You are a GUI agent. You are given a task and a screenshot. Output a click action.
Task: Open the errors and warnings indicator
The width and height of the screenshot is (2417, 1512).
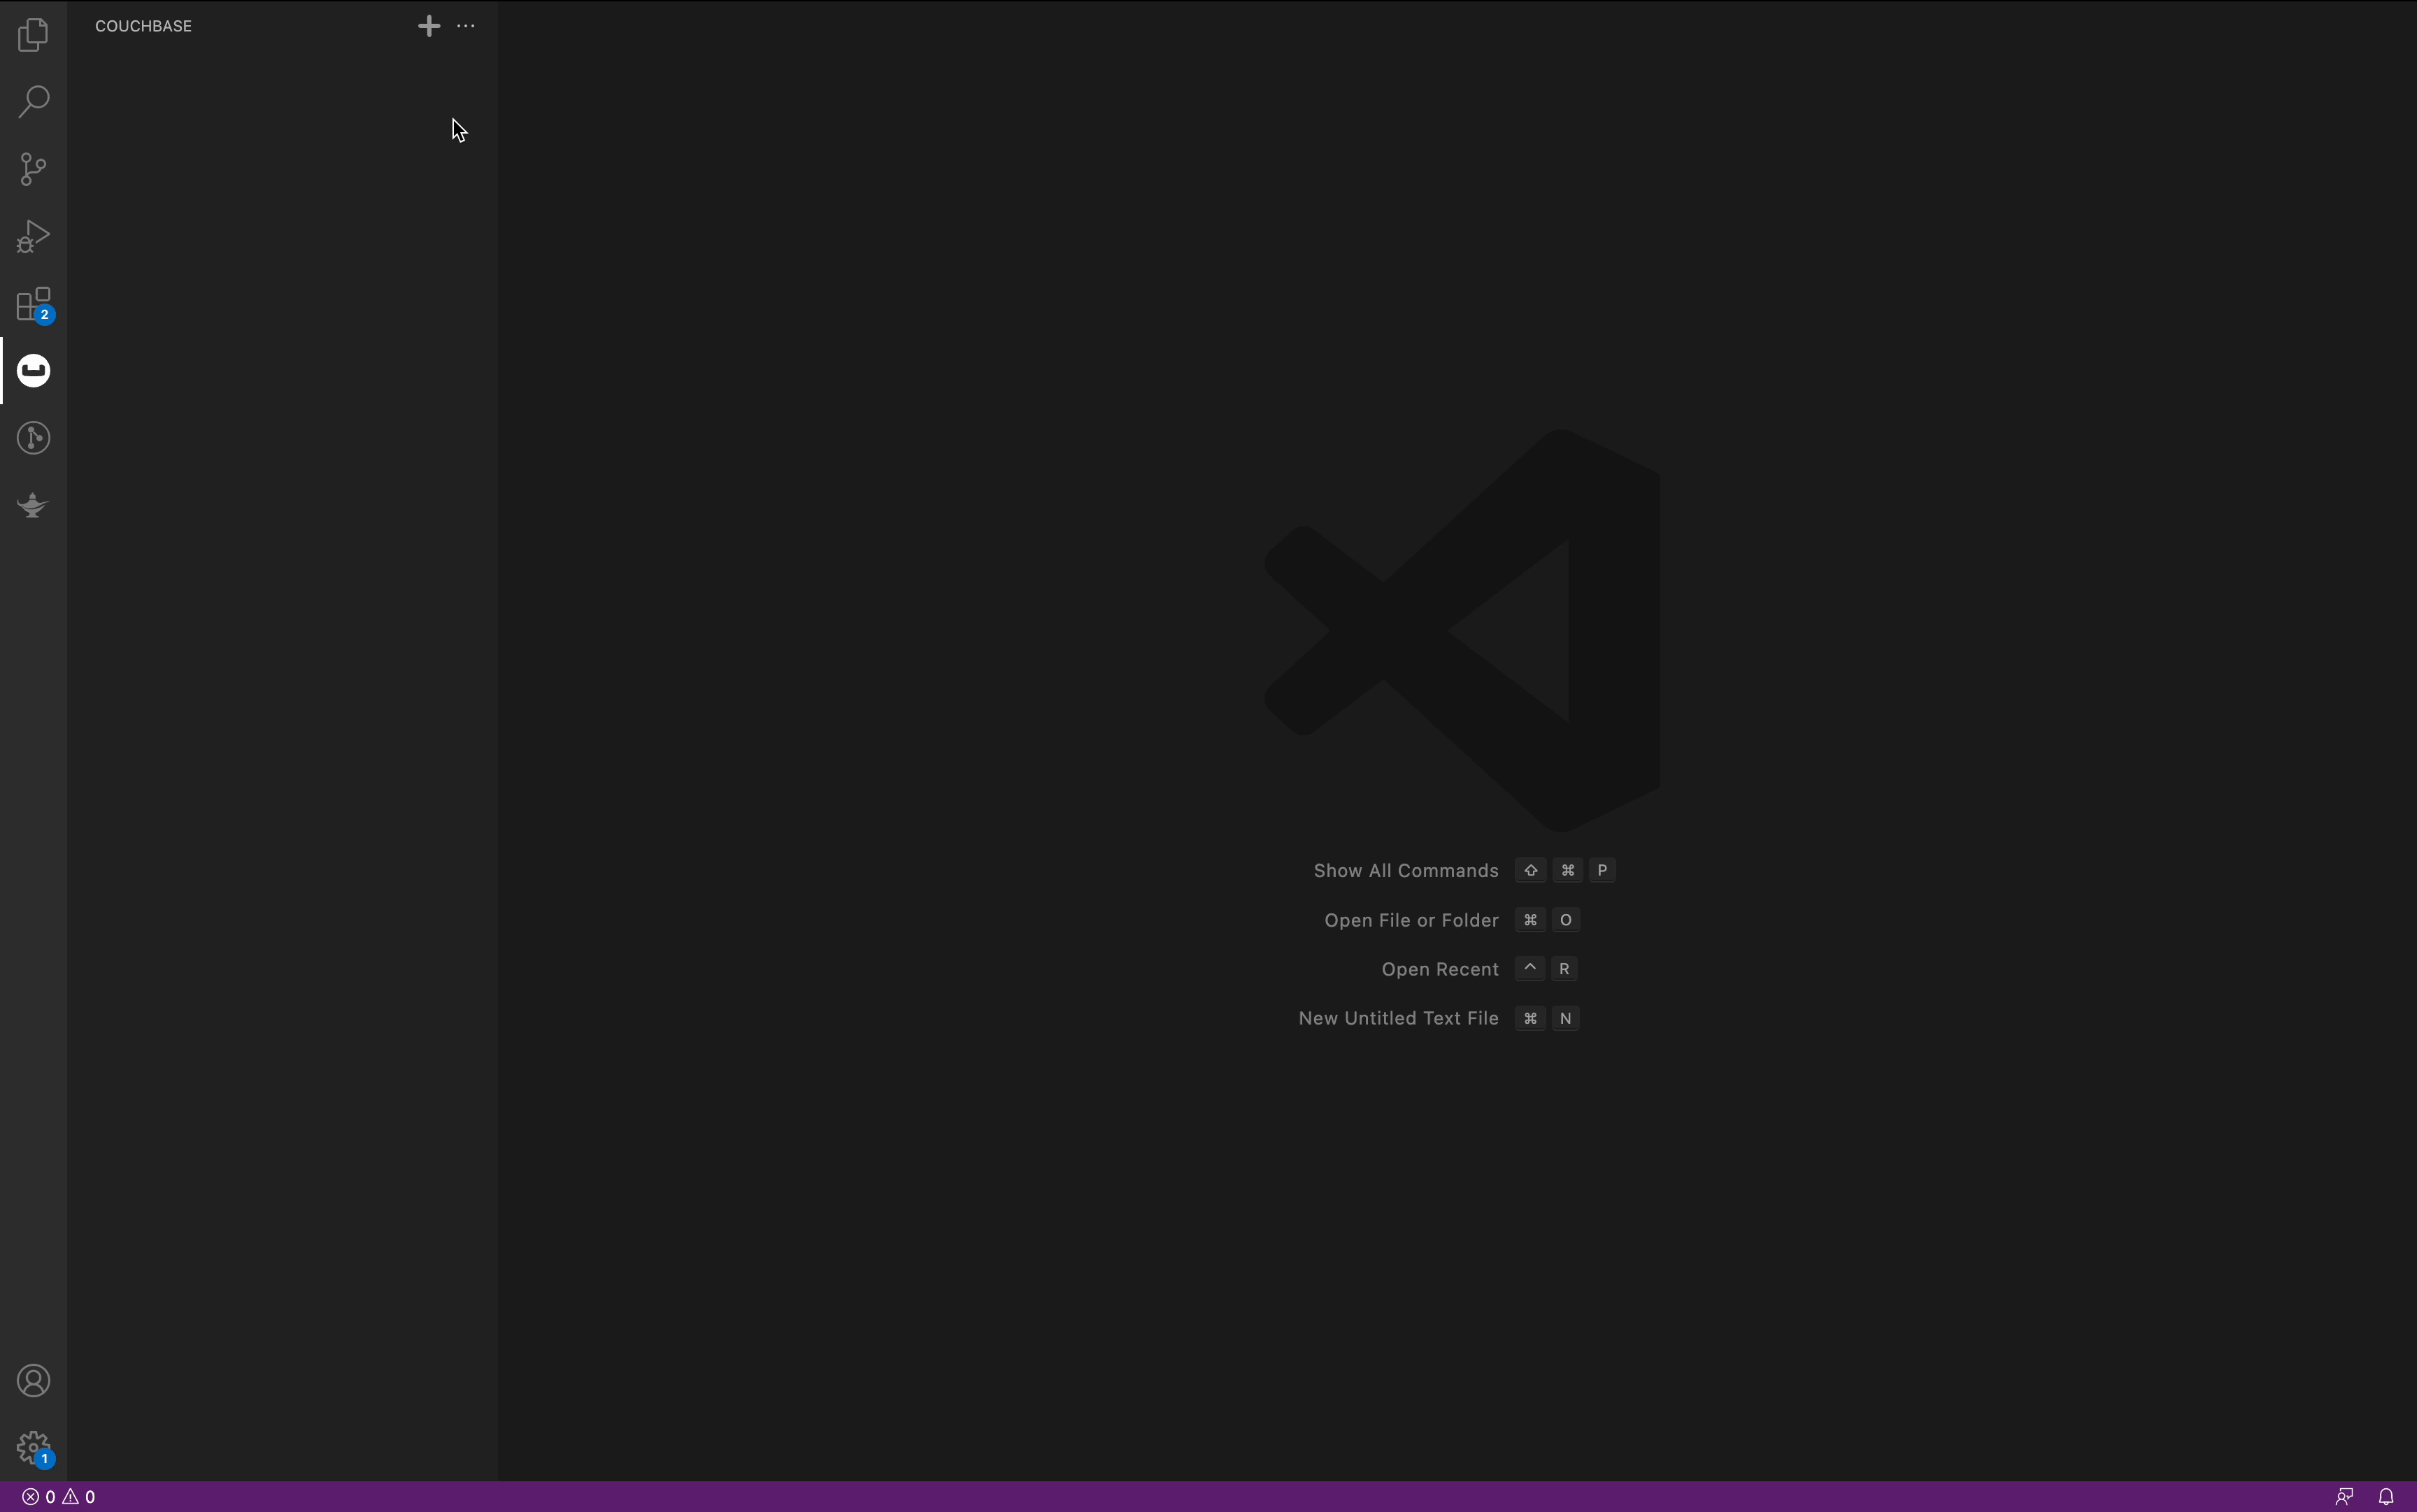click(59, 1497)
